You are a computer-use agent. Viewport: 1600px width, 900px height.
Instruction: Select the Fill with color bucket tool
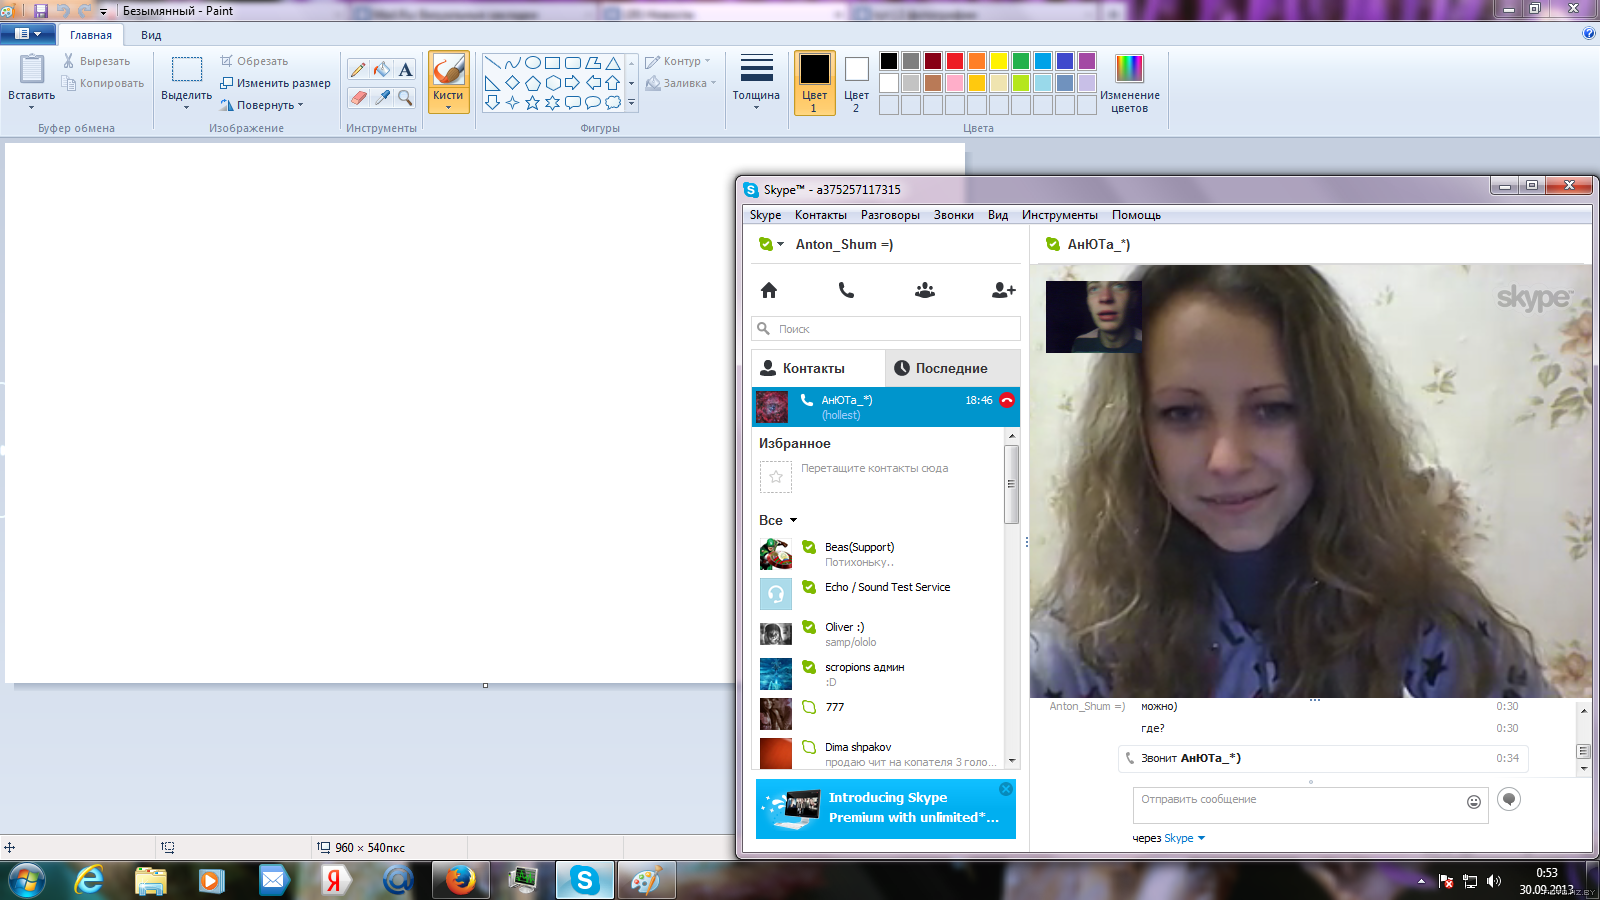[x=382, y=69]
